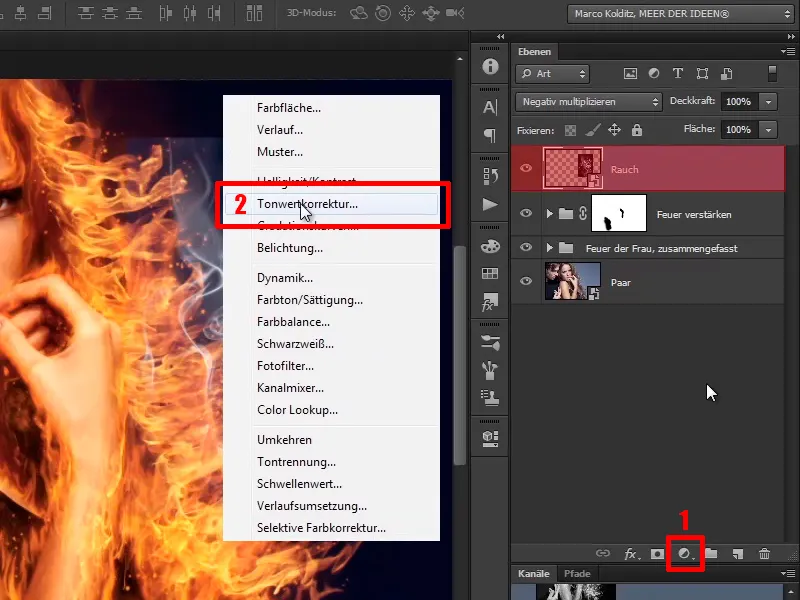
Task: Choose Selektive Farbkorrektur from the menu
Action: point(332,528)
